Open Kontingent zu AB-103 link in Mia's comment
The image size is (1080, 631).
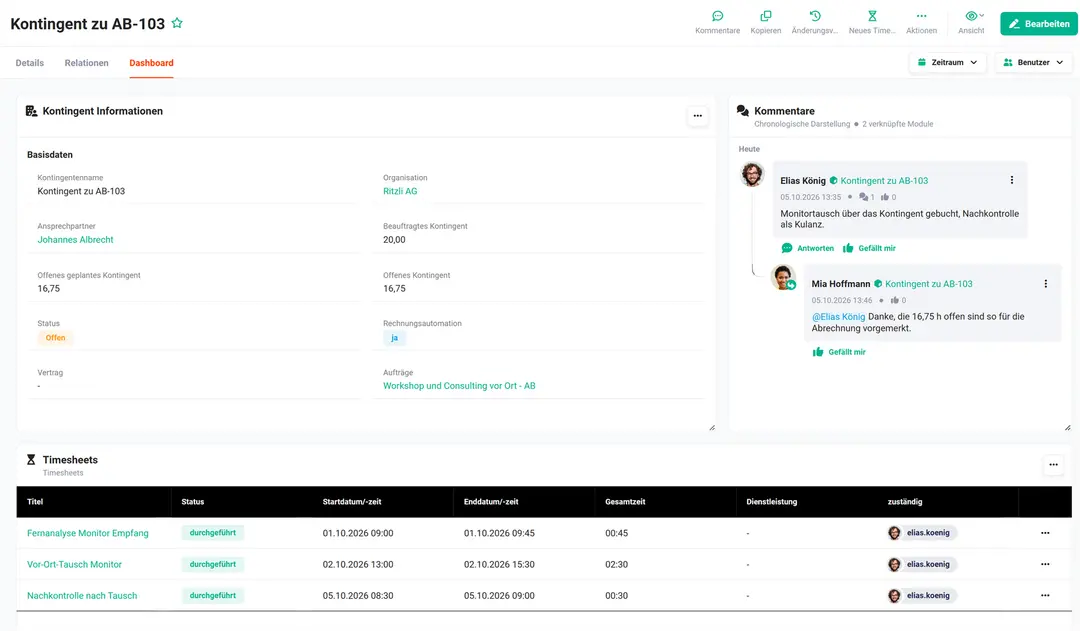[928, 284]
